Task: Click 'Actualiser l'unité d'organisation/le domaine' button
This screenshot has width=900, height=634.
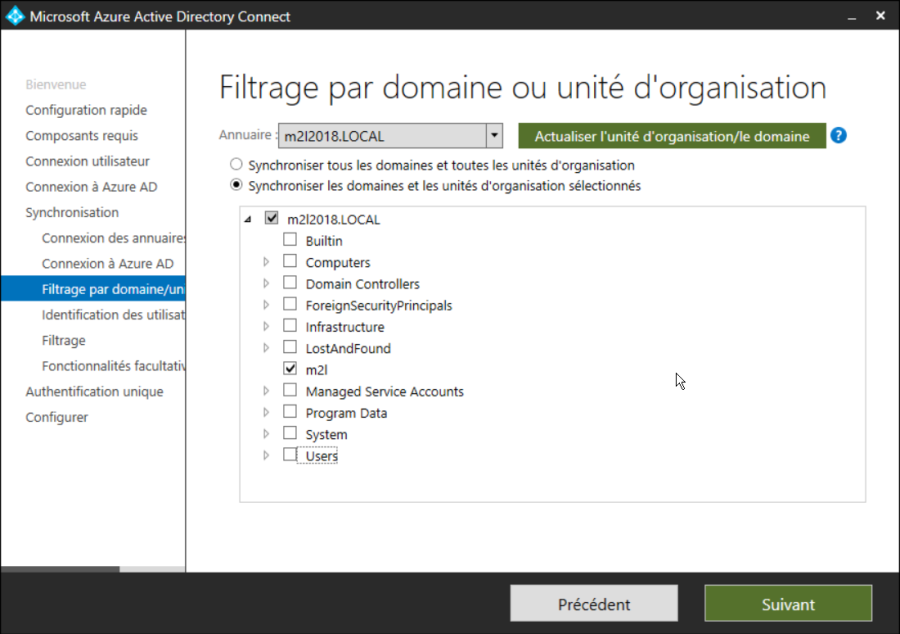Action: click(x=672, y=136)
